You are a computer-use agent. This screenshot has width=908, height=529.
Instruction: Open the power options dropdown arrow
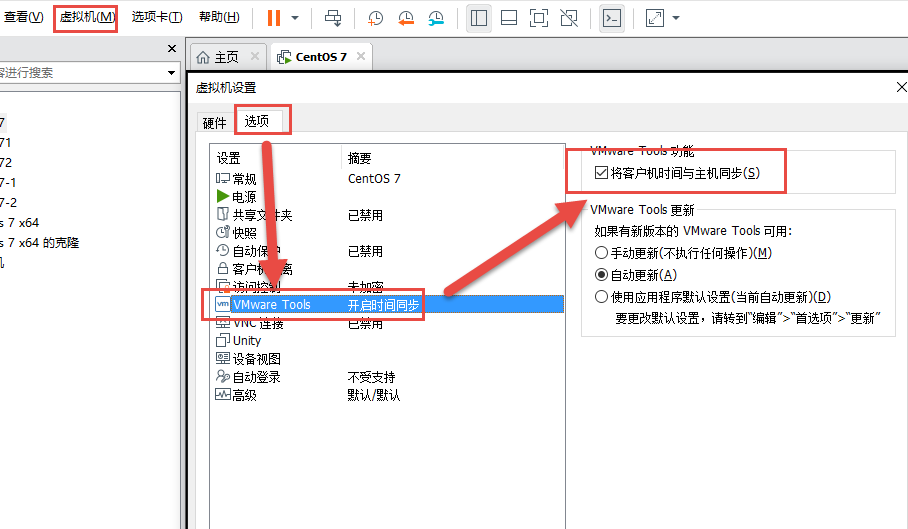pyautogui.click(x=295, y=18)
